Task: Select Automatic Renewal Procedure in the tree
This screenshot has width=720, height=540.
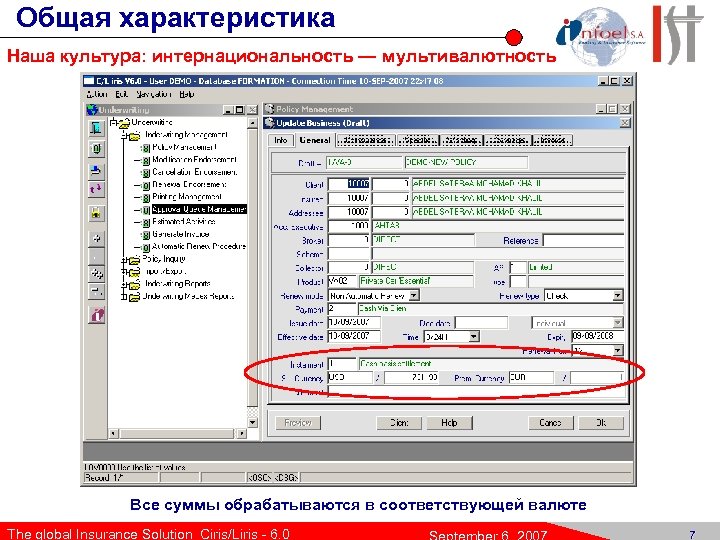Action: (x=199, y=247)
